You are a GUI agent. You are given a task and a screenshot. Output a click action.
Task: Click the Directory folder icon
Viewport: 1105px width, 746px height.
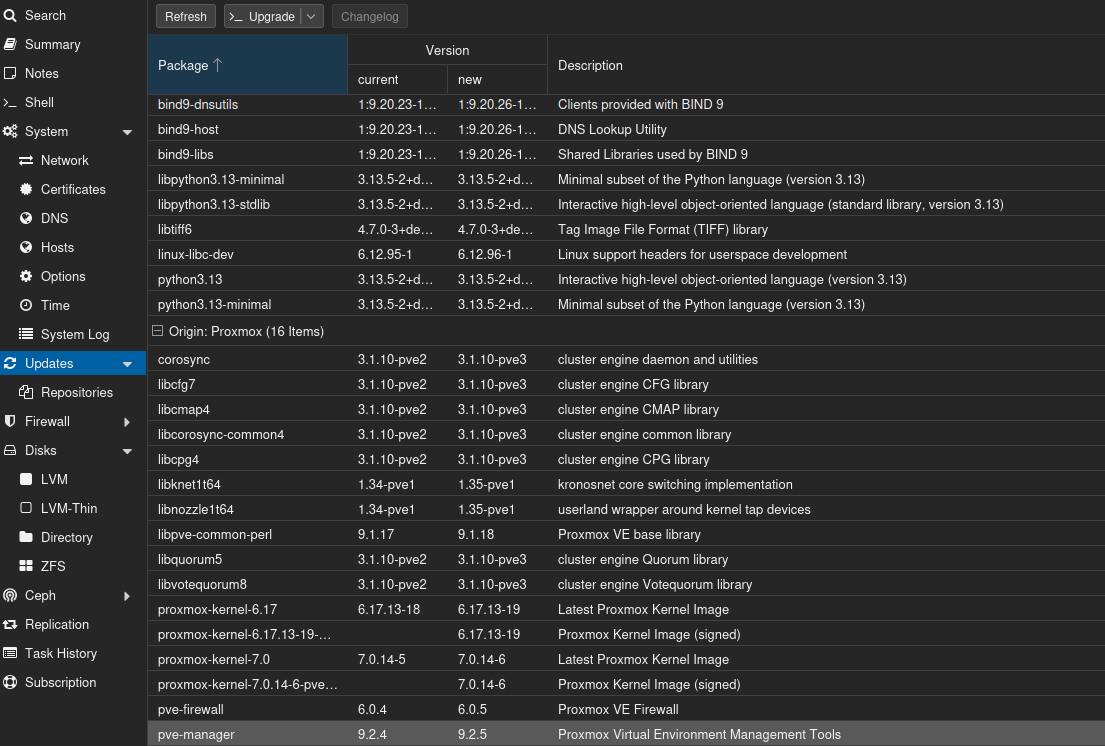(26, 537)
